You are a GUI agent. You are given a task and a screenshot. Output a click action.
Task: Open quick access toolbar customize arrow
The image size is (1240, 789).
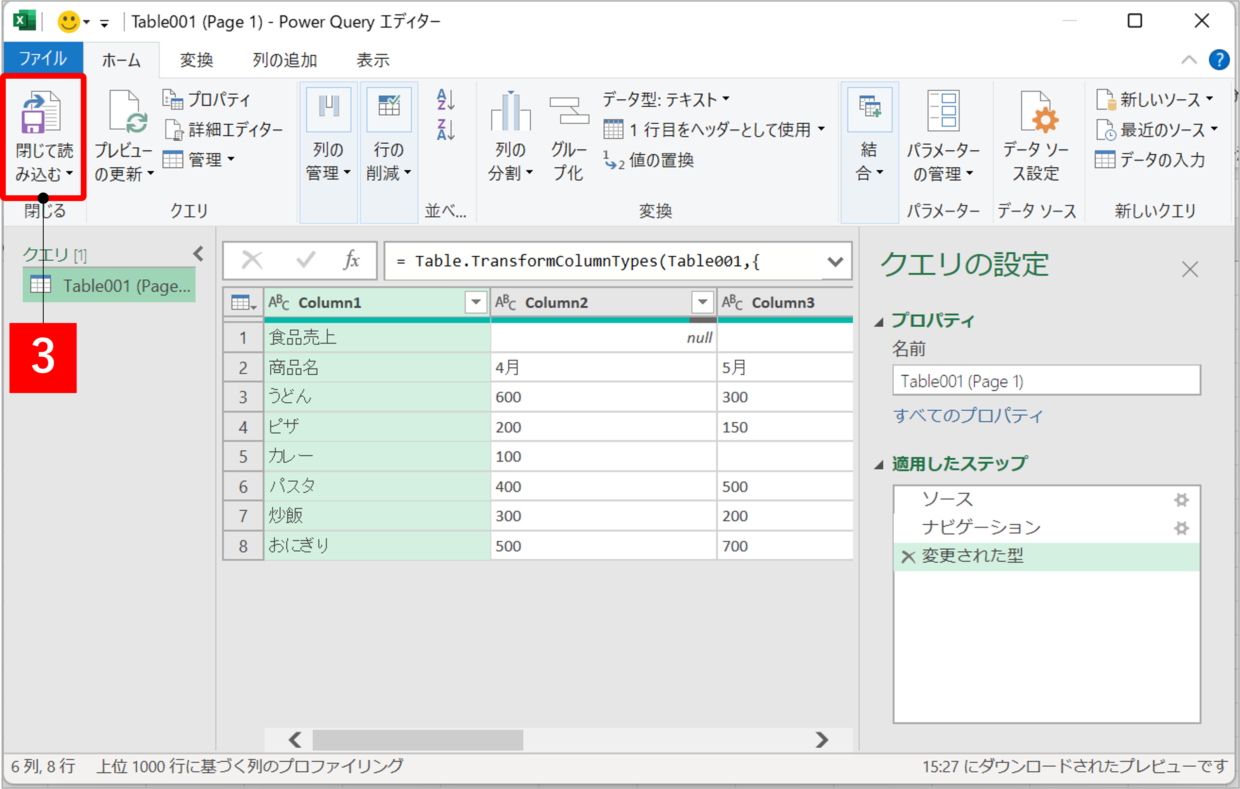104,22
